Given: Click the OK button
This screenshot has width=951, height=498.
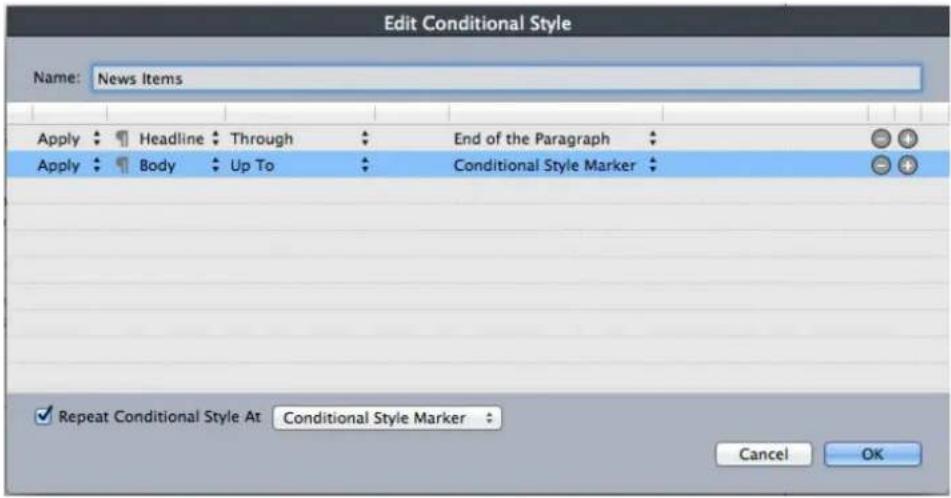Looking at the screenshot, I should click(873, 454).
